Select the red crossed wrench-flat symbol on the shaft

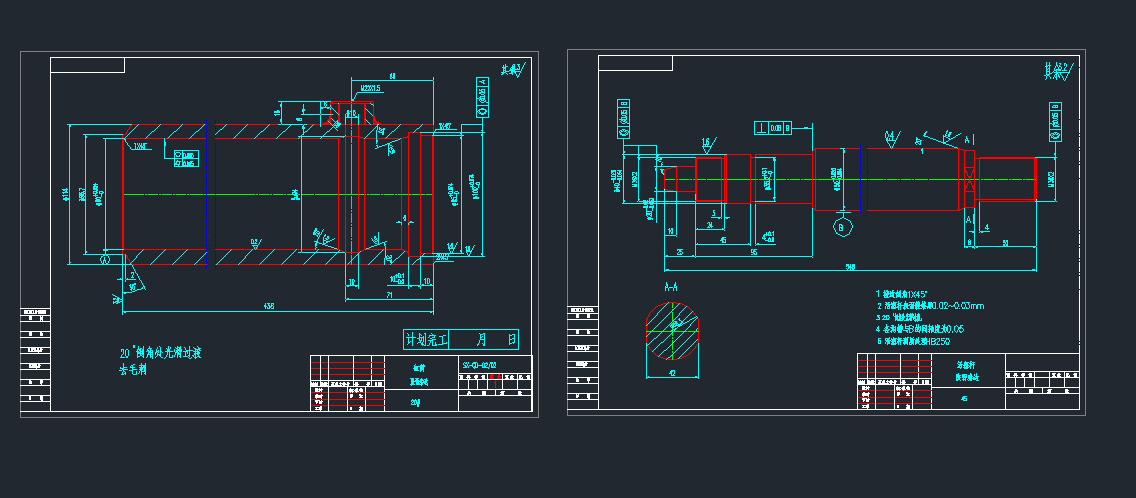968,180
